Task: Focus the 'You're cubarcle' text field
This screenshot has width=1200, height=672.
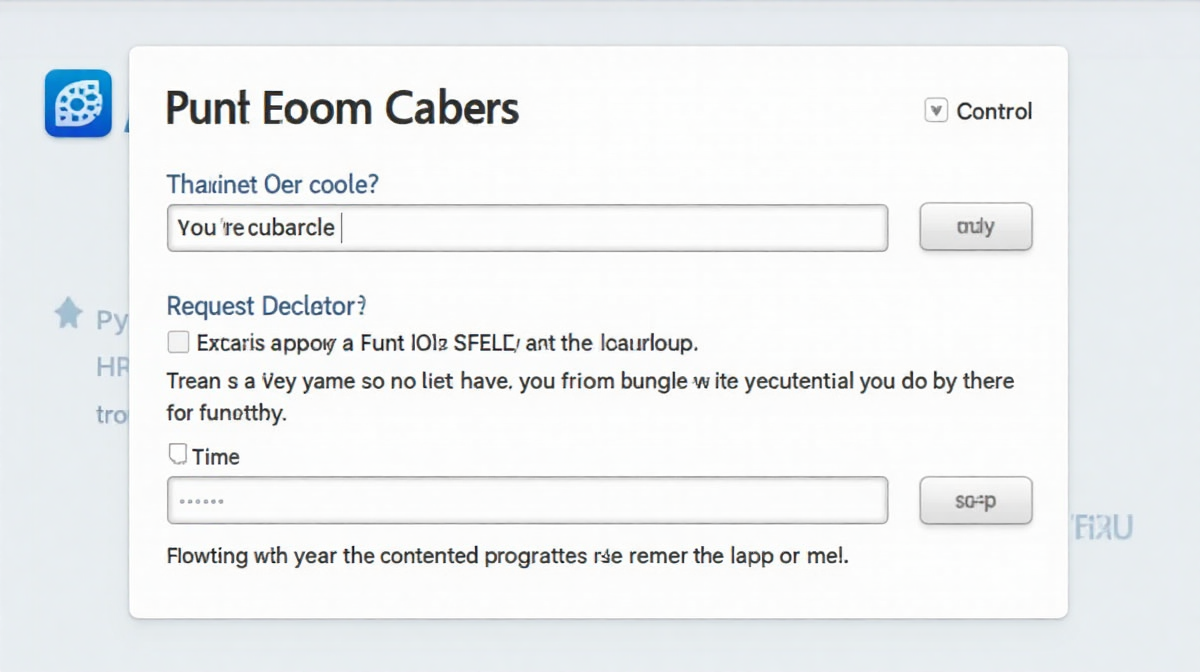Action: pos(527,228)
